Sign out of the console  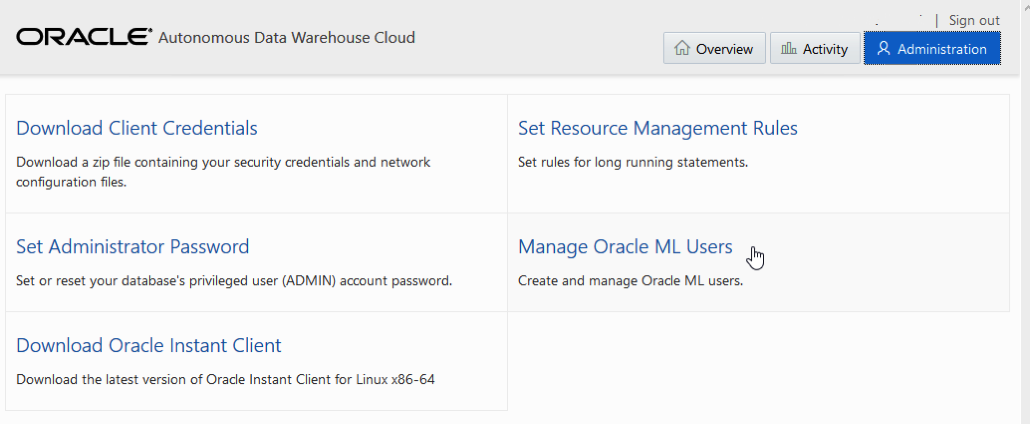tap(974, 20)
